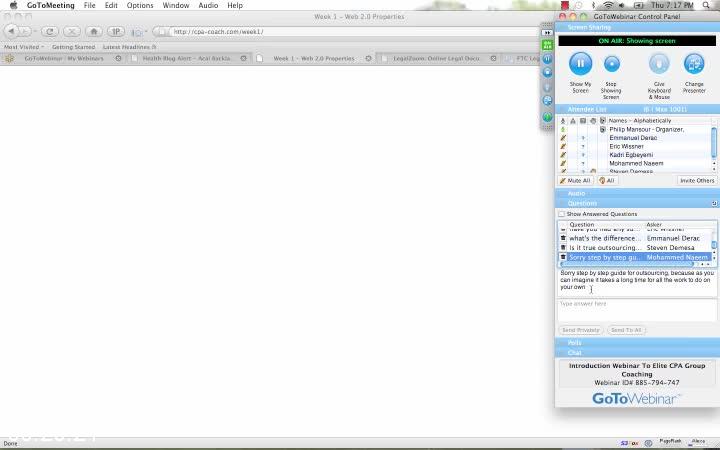Click the Wi-Fi icon in the menu bar
This screenshot has width=720, height=450.
click(x=608, y=6)
